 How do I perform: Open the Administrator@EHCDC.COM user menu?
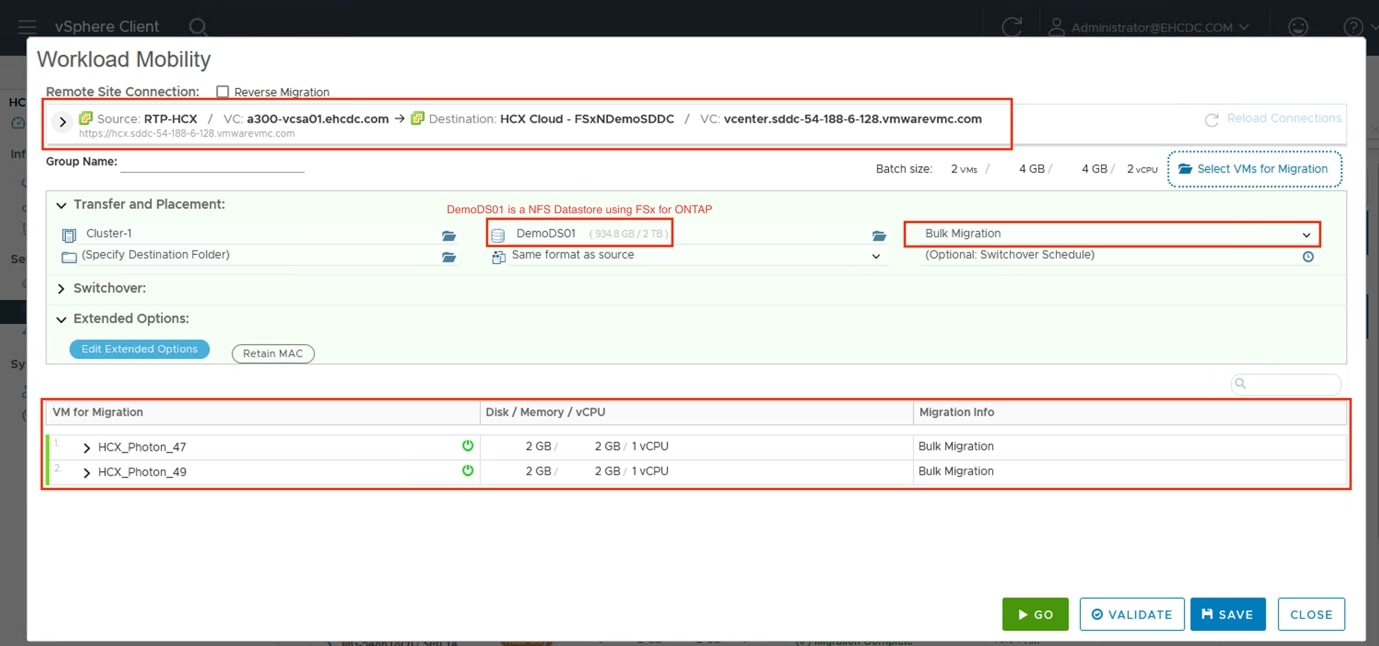click(1150, 27)
